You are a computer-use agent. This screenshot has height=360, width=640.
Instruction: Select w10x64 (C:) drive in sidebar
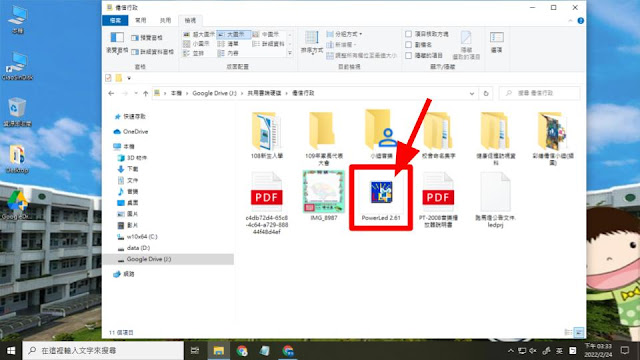coord(137,236)
